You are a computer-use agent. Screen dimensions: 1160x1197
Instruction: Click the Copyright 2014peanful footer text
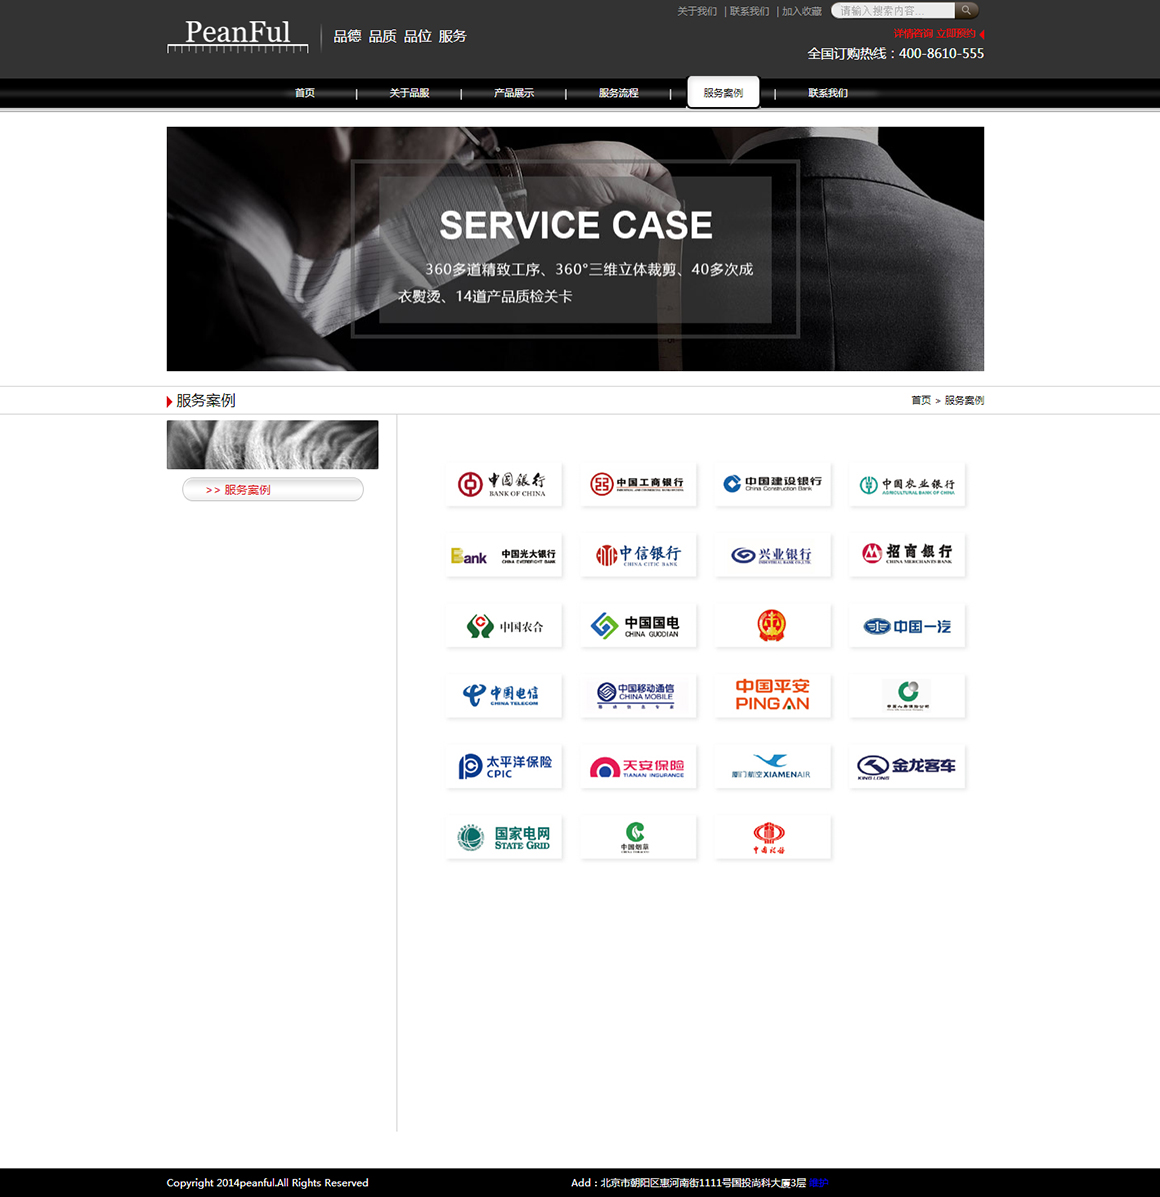tap(267, 1182)
